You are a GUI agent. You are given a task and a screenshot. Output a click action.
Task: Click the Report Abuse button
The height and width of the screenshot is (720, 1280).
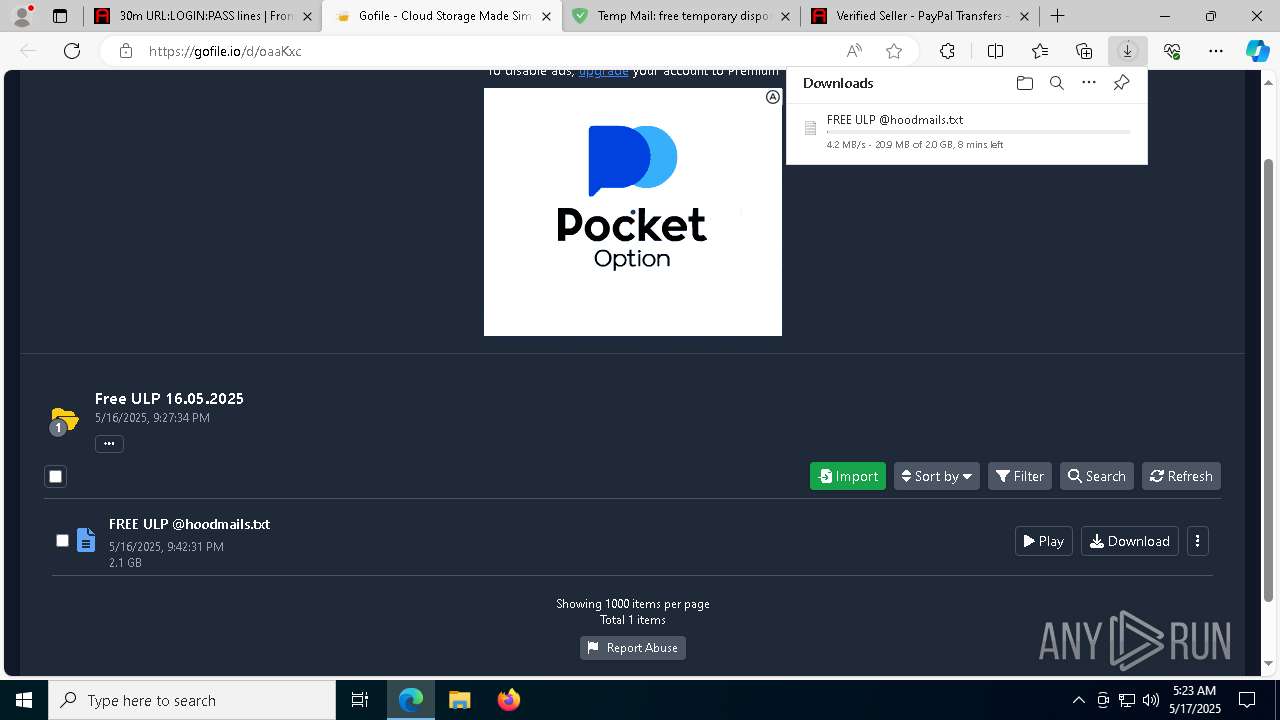[633, 648]
